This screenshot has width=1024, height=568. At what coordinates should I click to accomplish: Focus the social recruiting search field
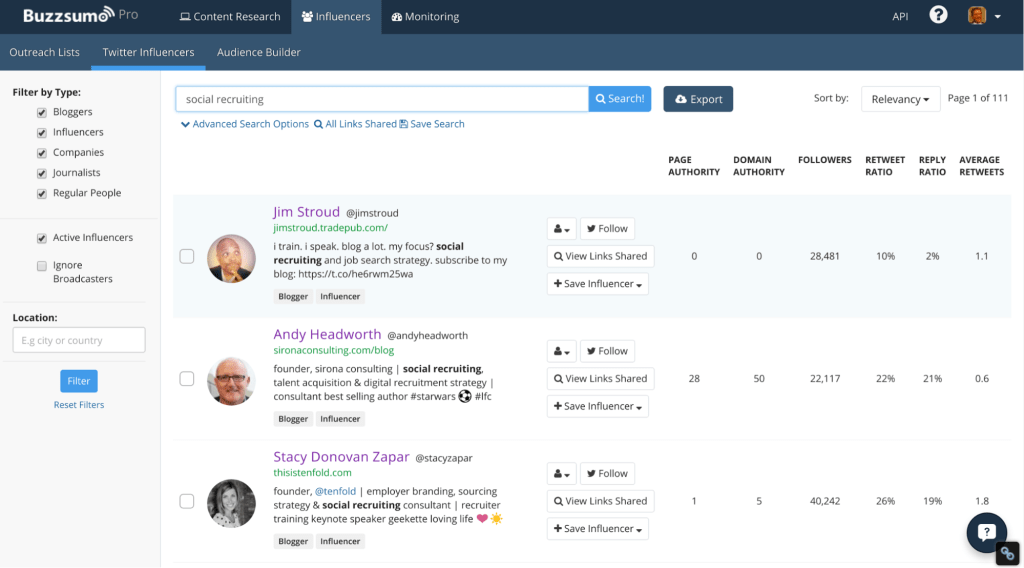[x=382, y=99]
